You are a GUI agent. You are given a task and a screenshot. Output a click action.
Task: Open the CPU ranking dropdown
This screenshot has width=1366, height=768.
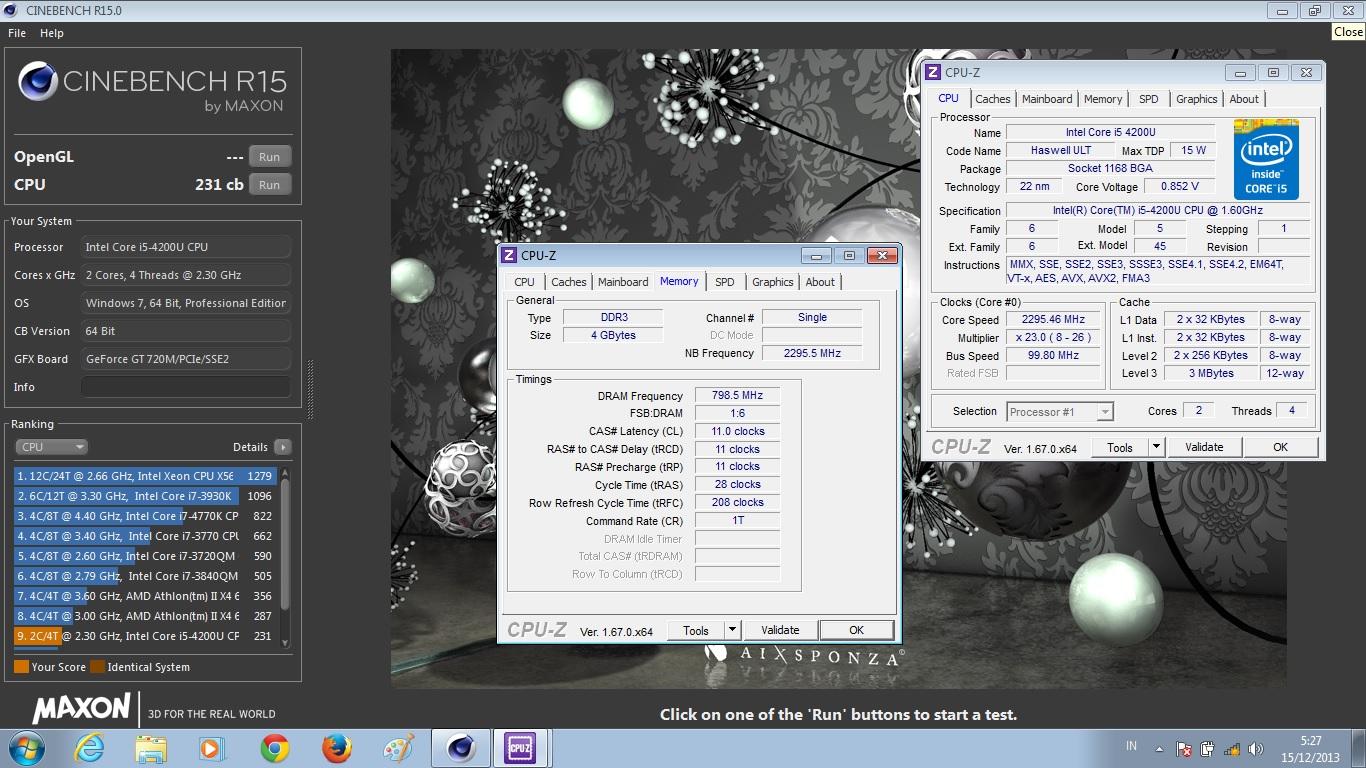coord(51,447)
